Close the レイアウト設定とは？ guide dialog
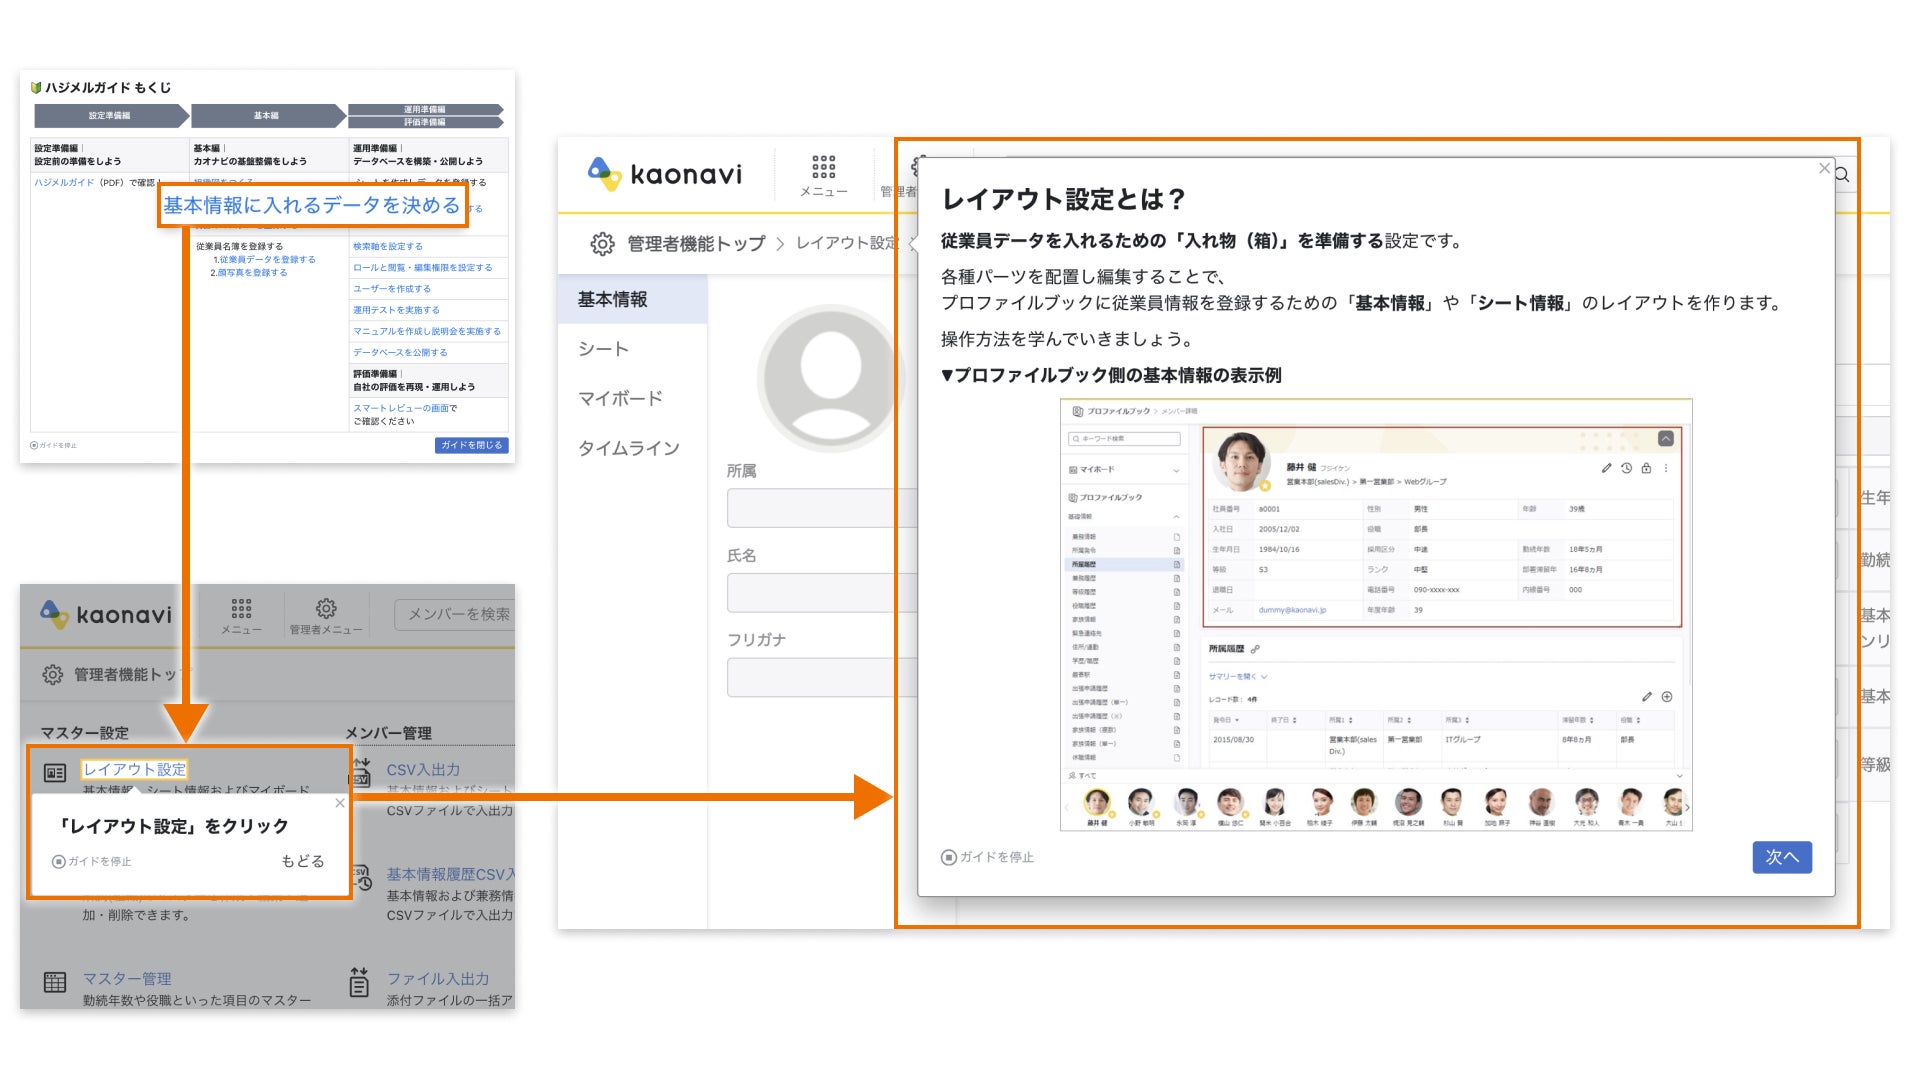The width and height of the screenshot is (1920, 1080). 1824,168
